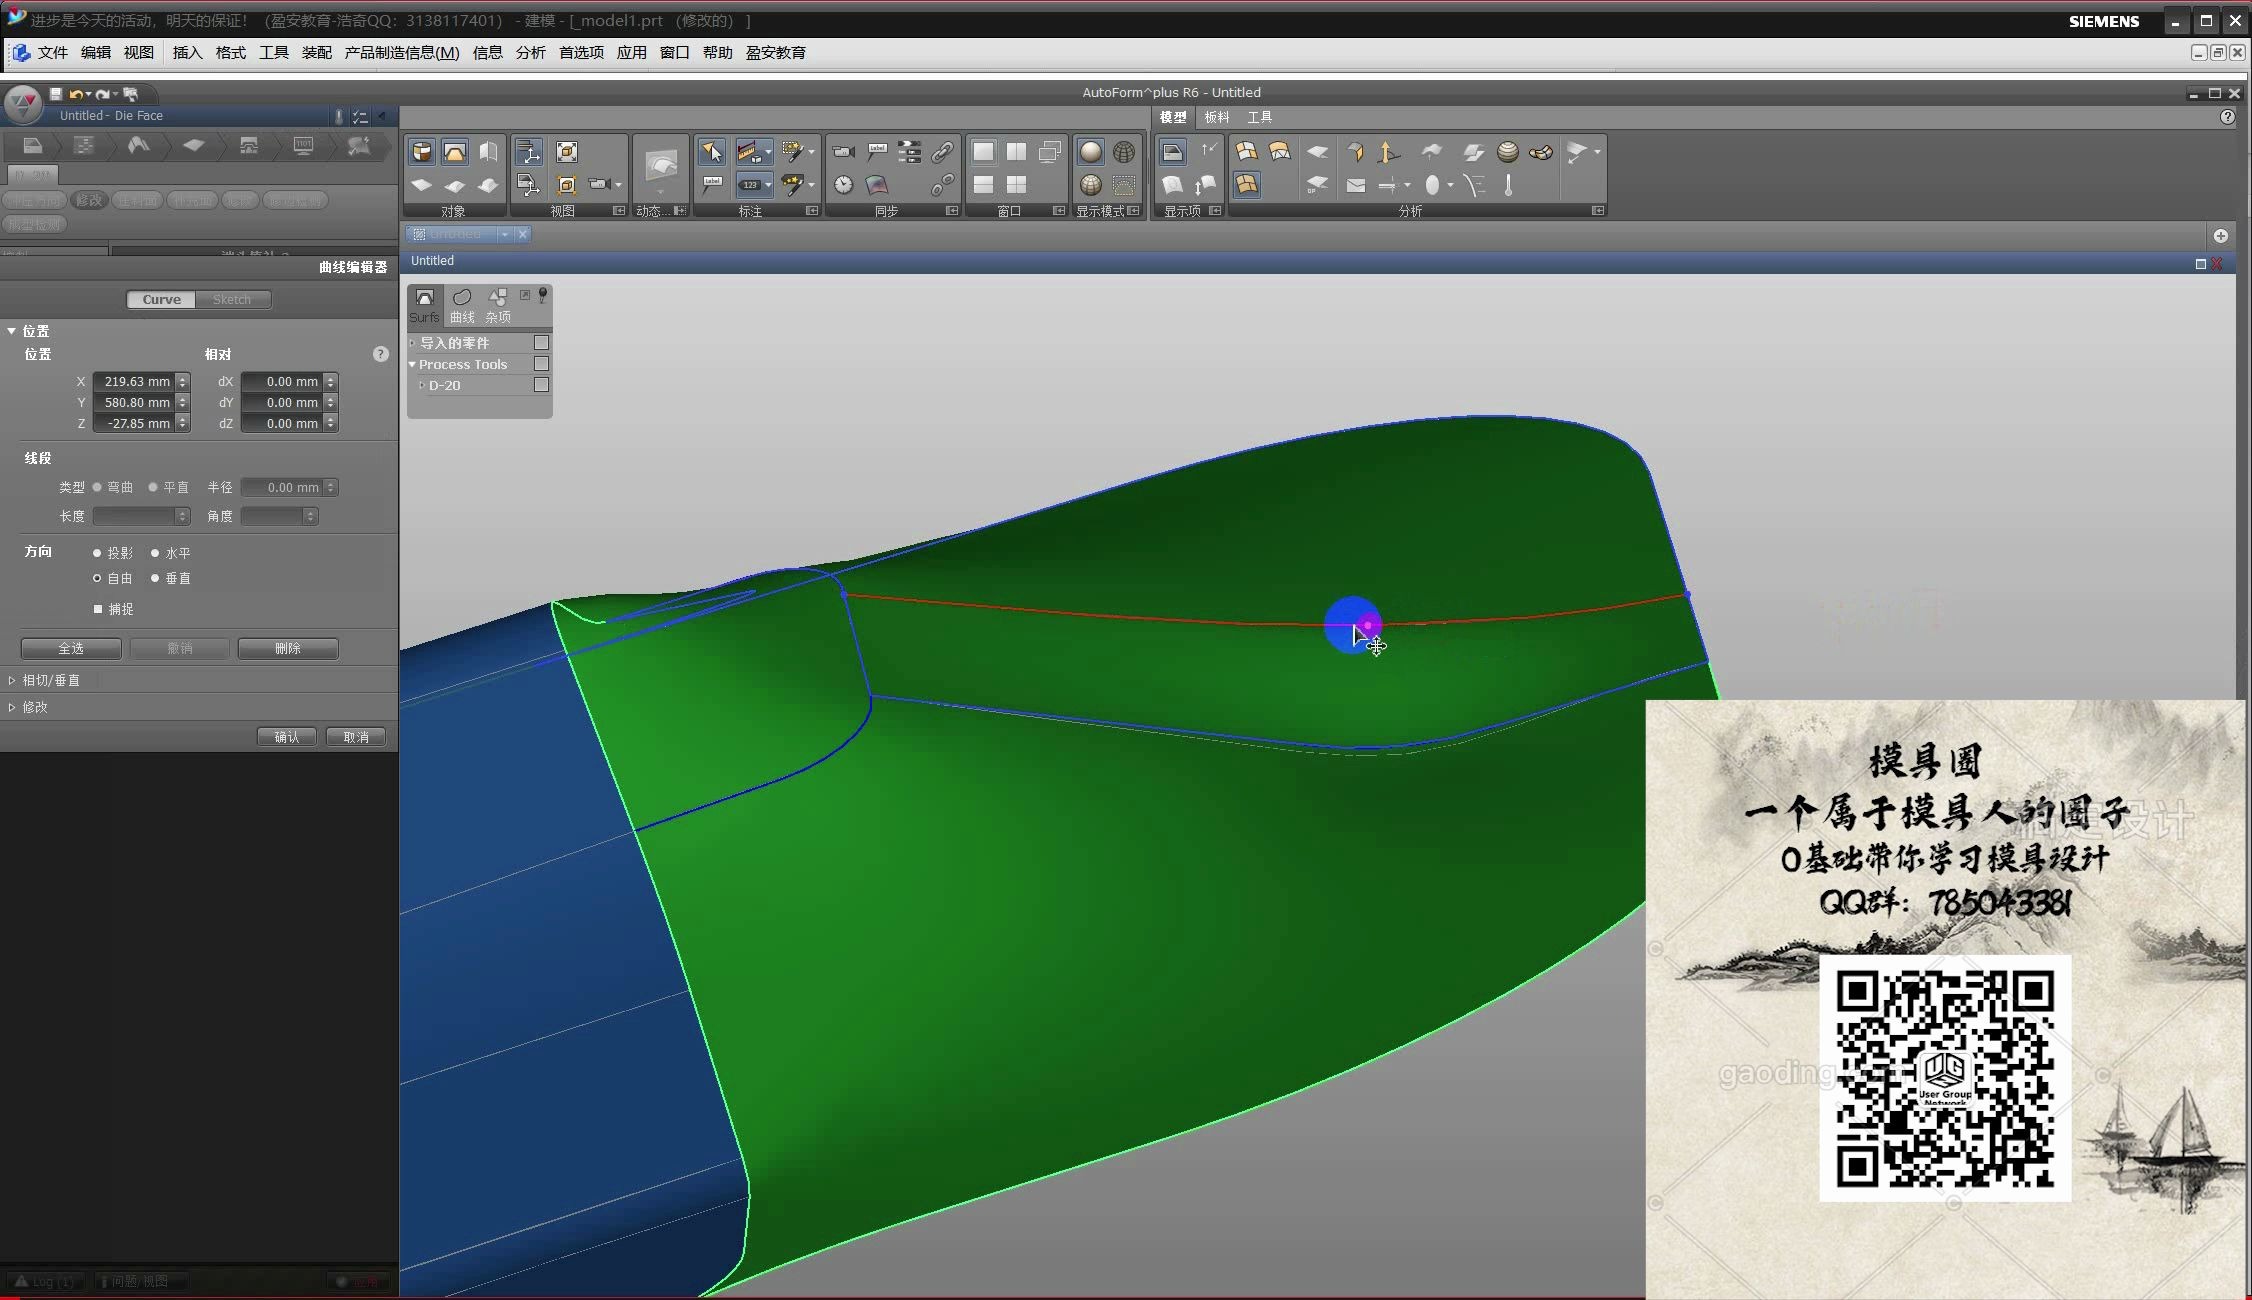The width and height of the screenshot is (2252, 1300).
Task: Switch to the 板料 ribbon tab
Action: (1216, 117)
